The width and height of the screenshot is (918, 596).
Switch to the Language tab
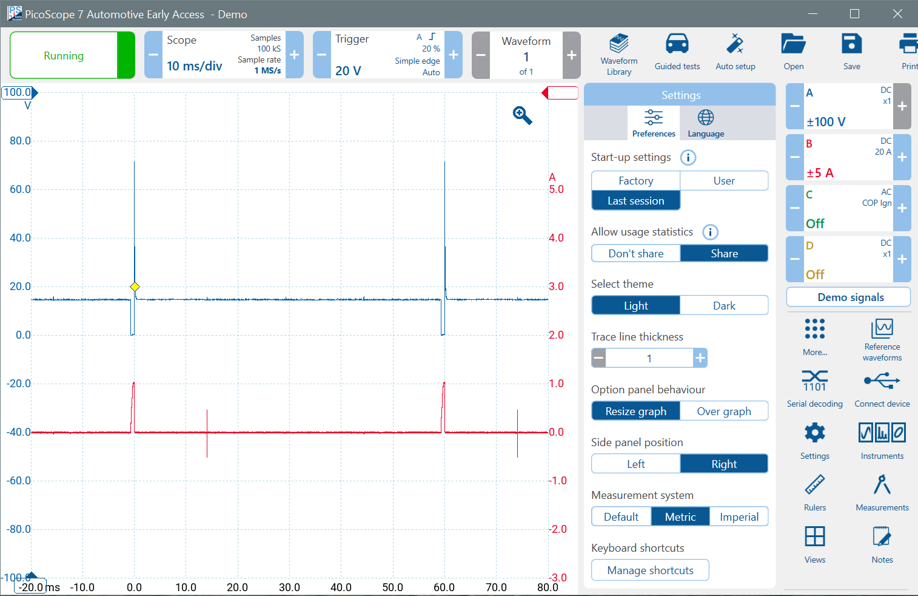(705, 123)
